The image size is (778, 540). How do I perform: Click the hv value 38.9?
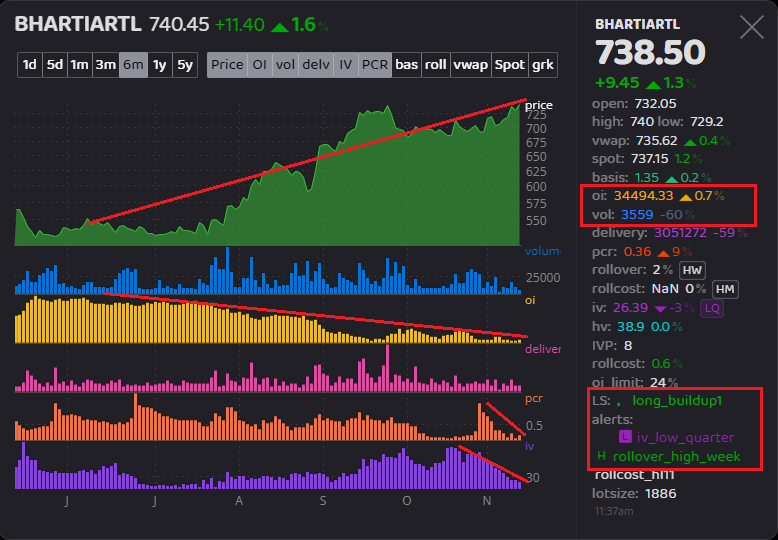631,327
